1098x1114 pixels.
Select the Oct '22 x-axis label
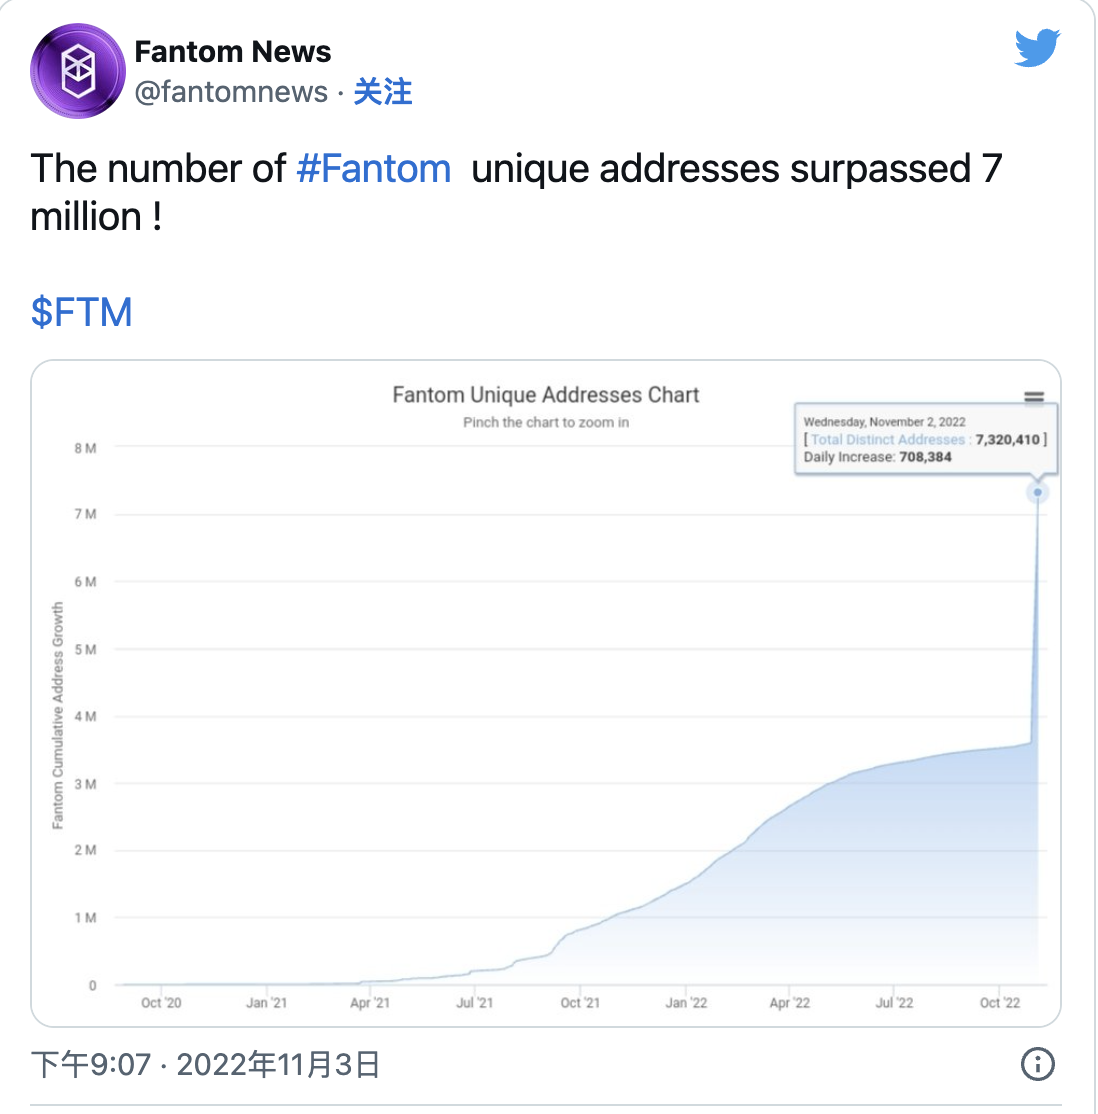point(999,1003)
